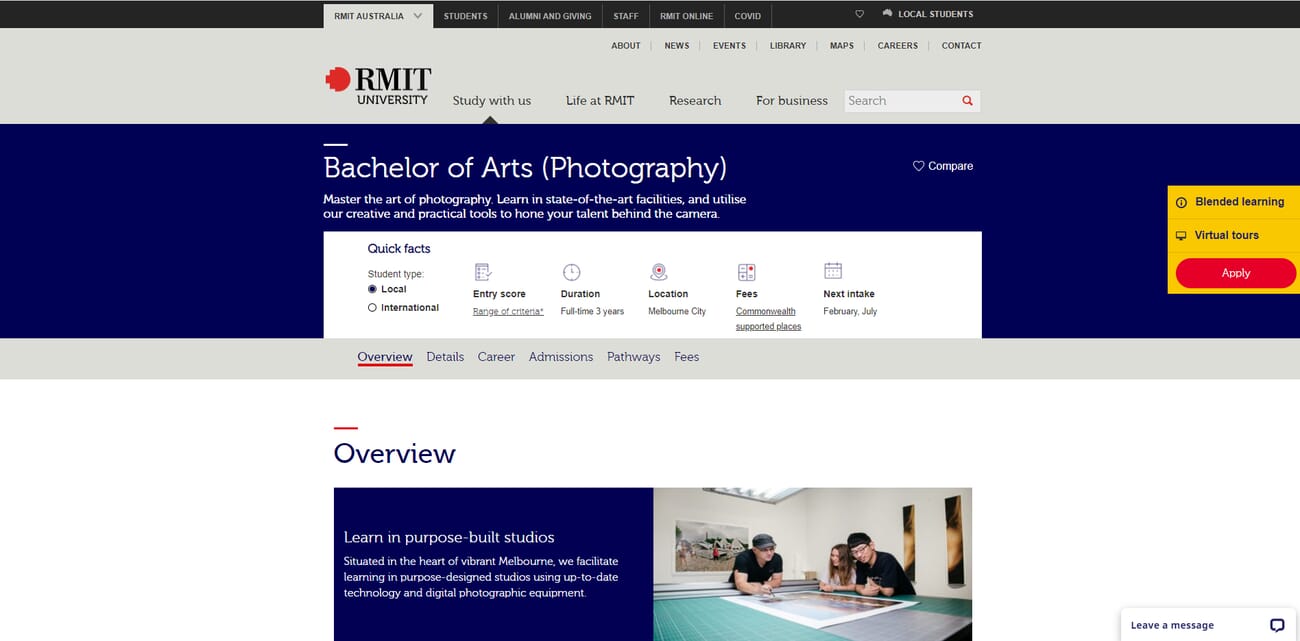Click the Duration clock icon

pyautogui.click(x=571, y=272)
